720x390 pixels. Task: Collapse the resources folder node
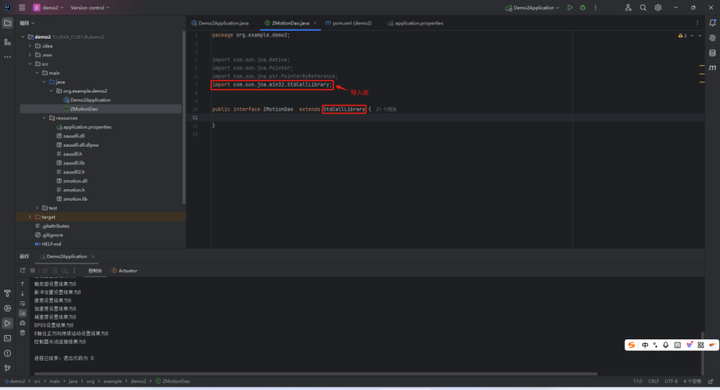point(45,118)
